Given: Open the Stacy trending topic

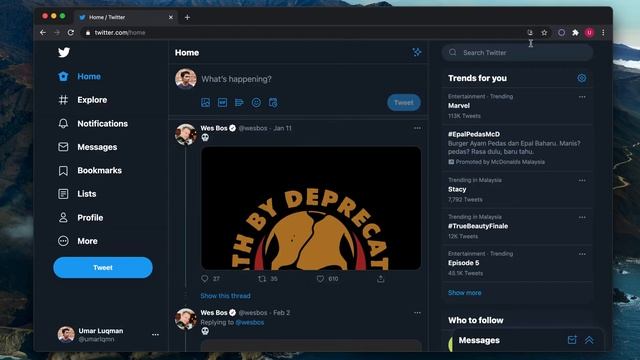Looking at the screenshot, I should click(x=457, y=189).
